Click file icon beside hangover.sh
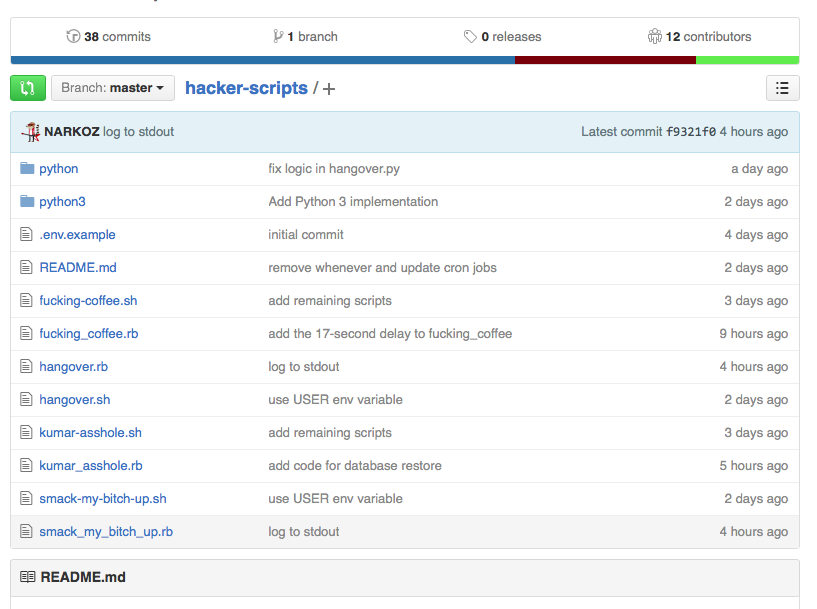The width and height of the screenshot is (817, 609). pyautogui.click(x=26, y=399)
